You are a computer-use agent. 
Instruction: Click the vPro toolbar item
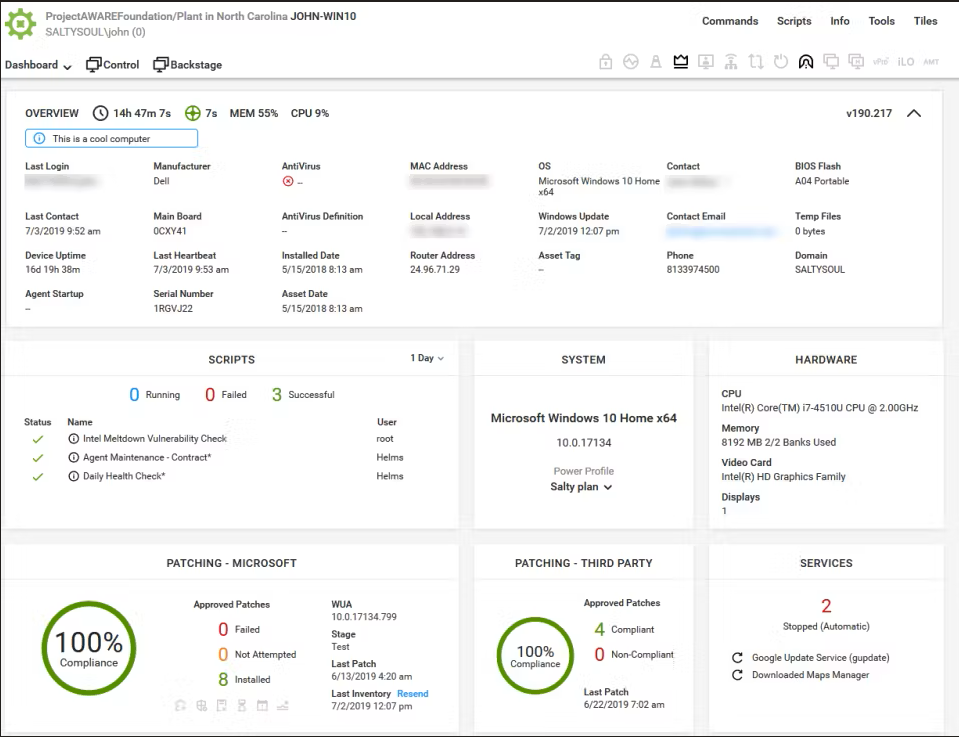881,62
